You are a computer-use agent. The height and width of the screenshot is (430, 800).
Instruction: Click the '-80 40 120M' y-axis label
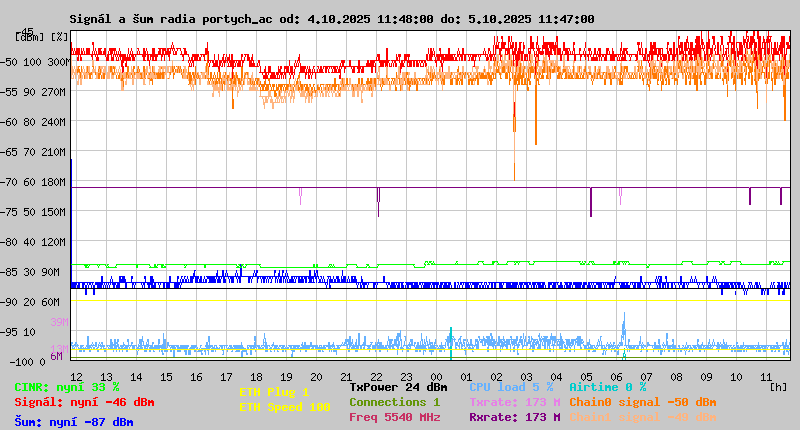(35, 242)
